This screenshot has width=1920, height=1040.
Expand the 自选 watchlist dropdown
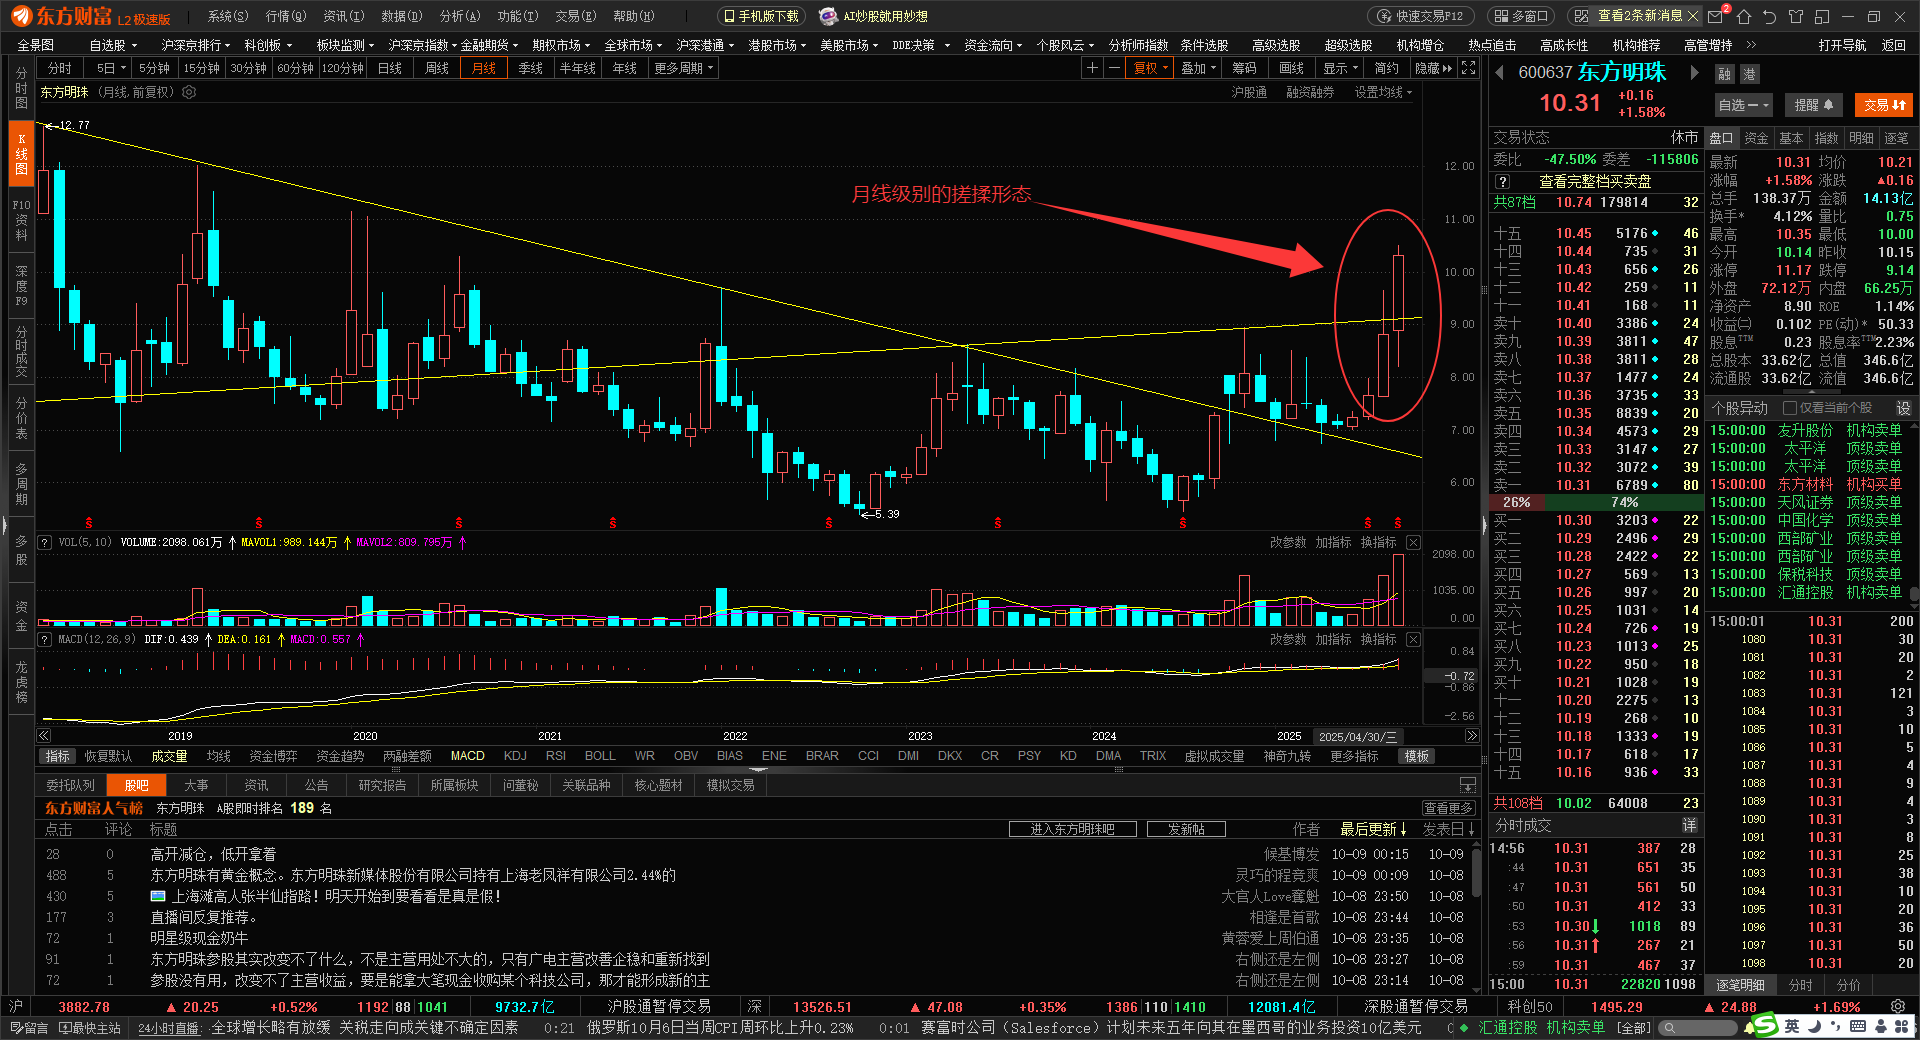pos(1743,105)
